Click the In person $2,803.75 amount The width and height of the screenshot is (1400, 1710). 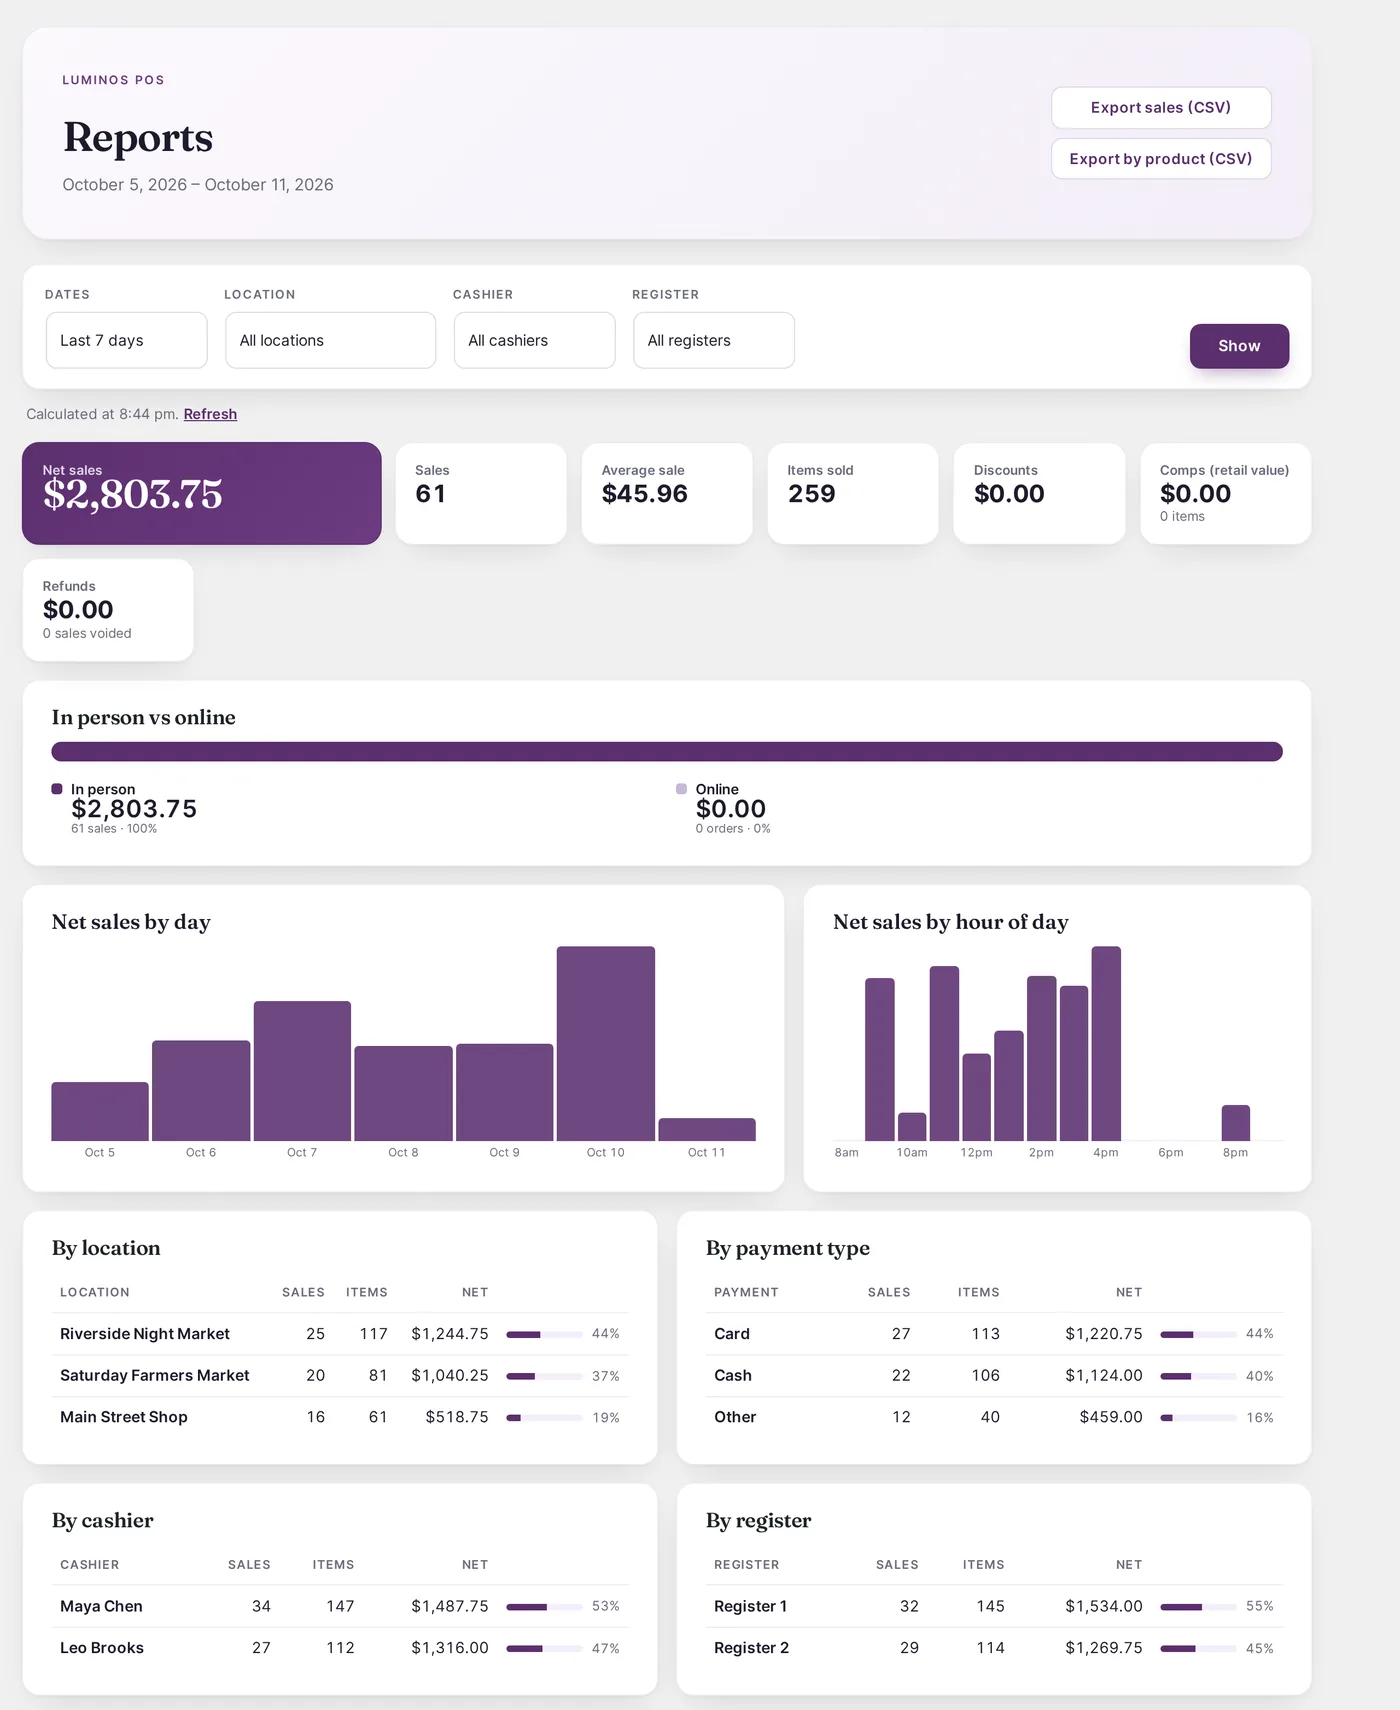pyautogui.click(x=134, y=809)
